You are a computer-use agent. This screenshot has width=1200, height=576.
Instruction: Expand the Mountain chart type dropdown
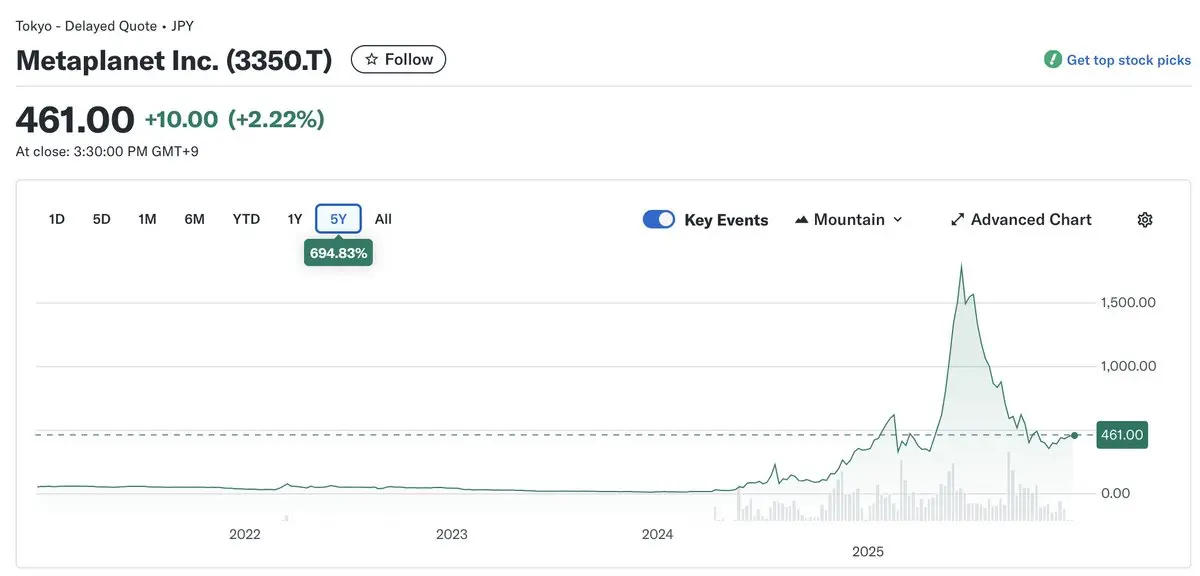click(897, 220)
